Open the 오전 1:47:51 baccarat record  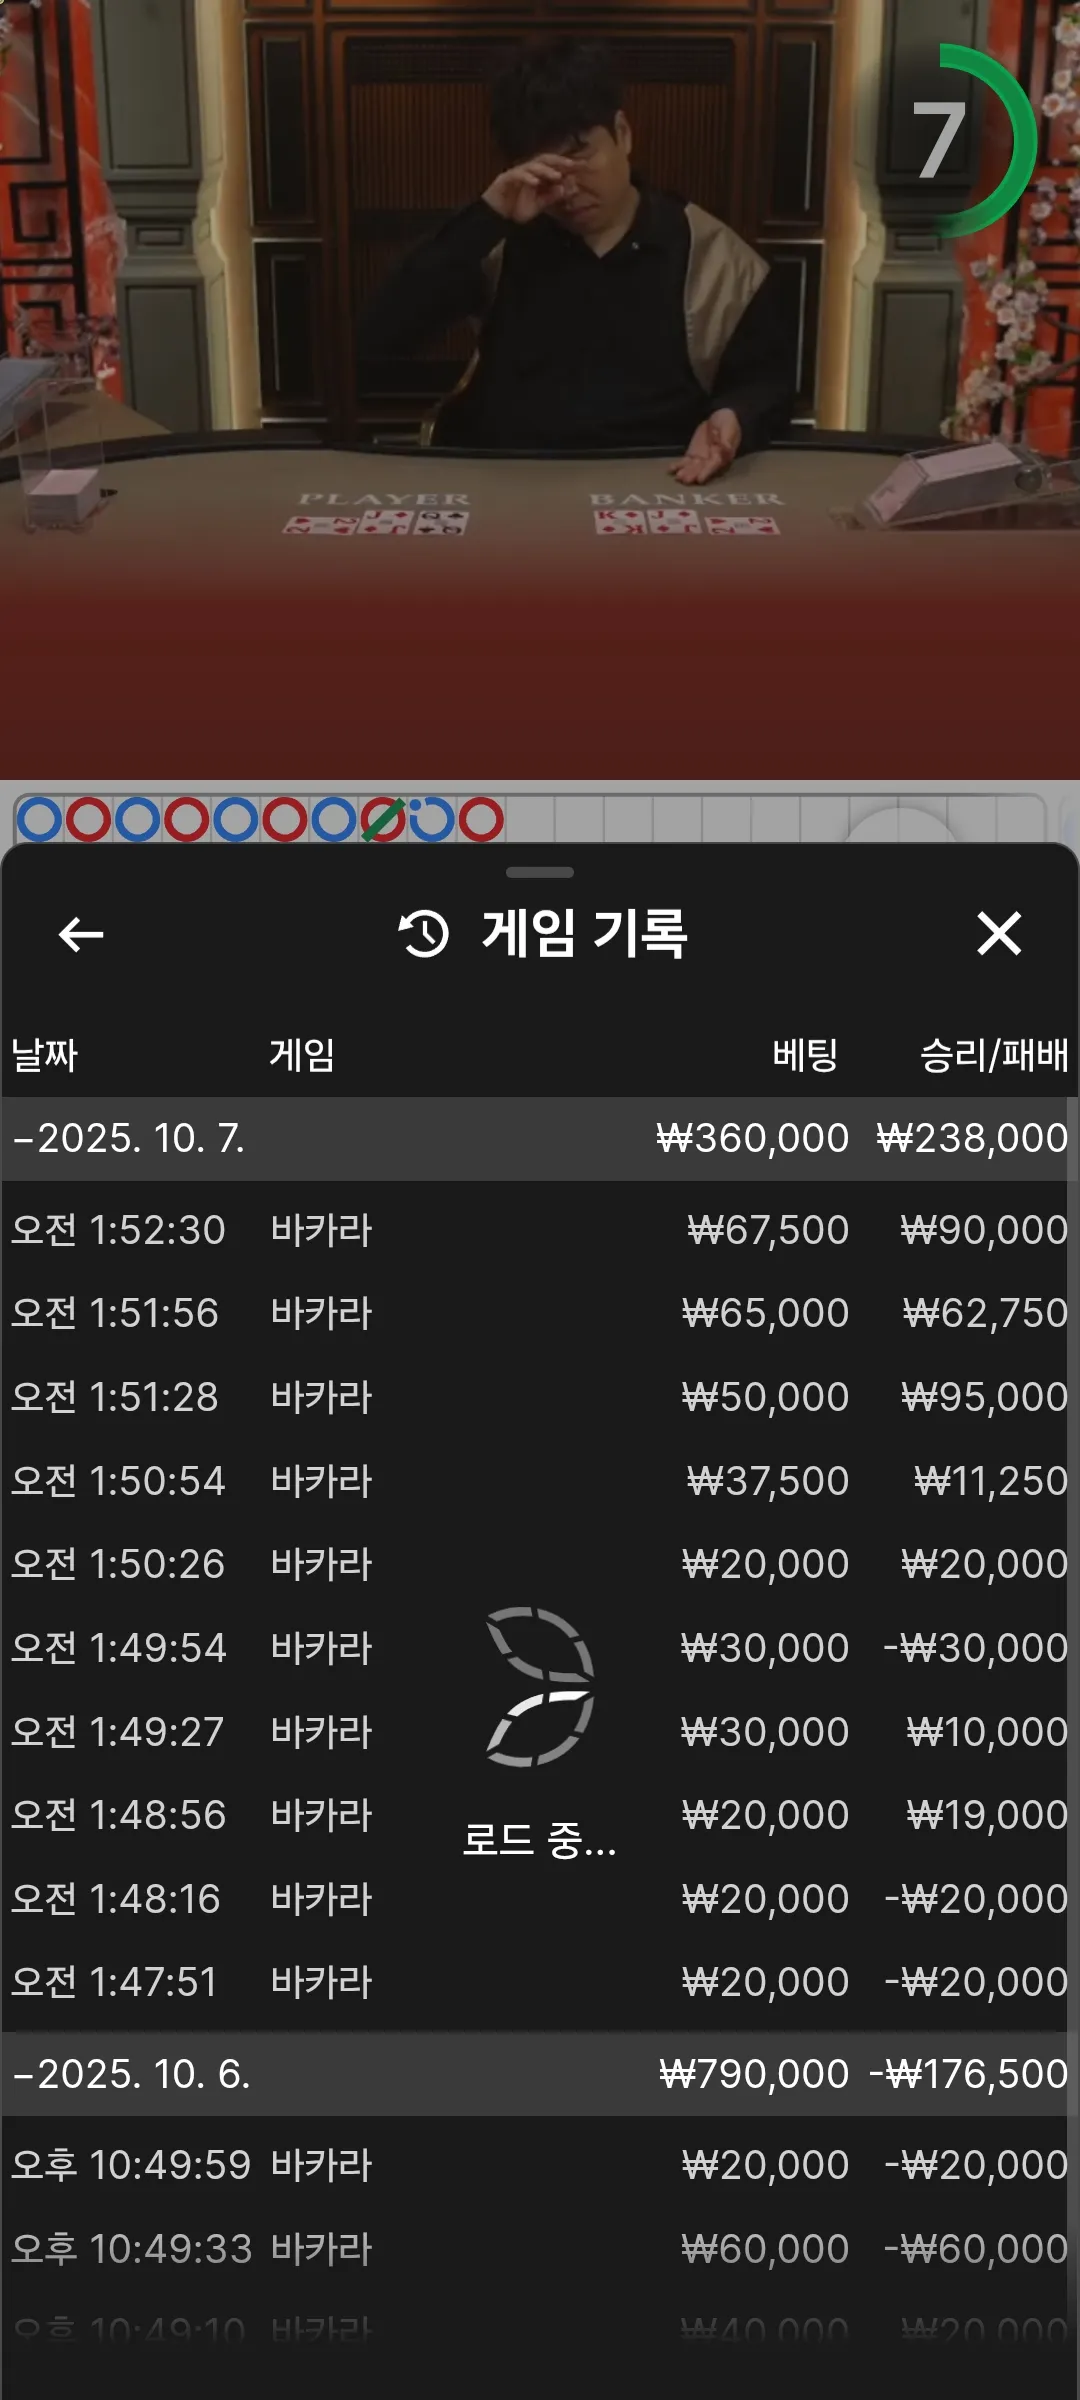click(x=540, y=1982)
